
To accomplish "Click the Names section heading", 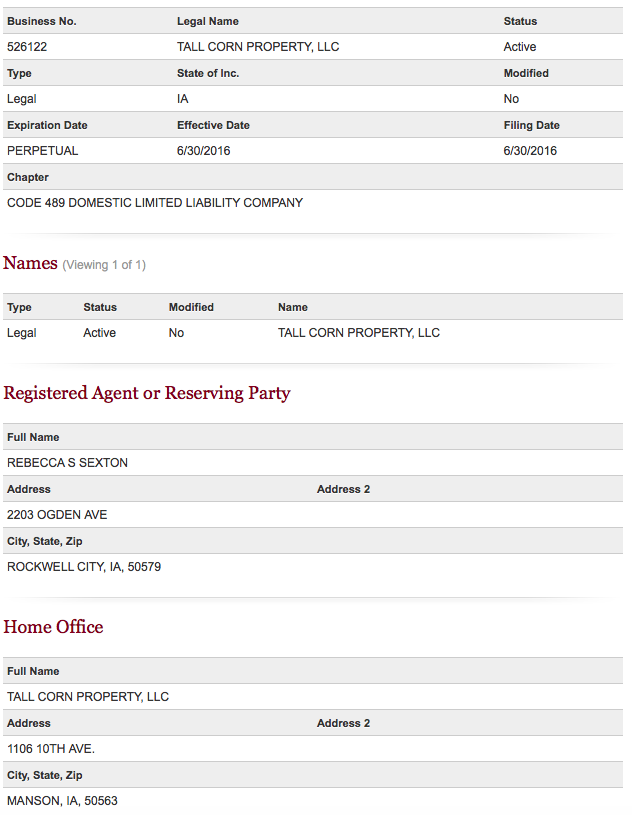I will tap(30, 263).
